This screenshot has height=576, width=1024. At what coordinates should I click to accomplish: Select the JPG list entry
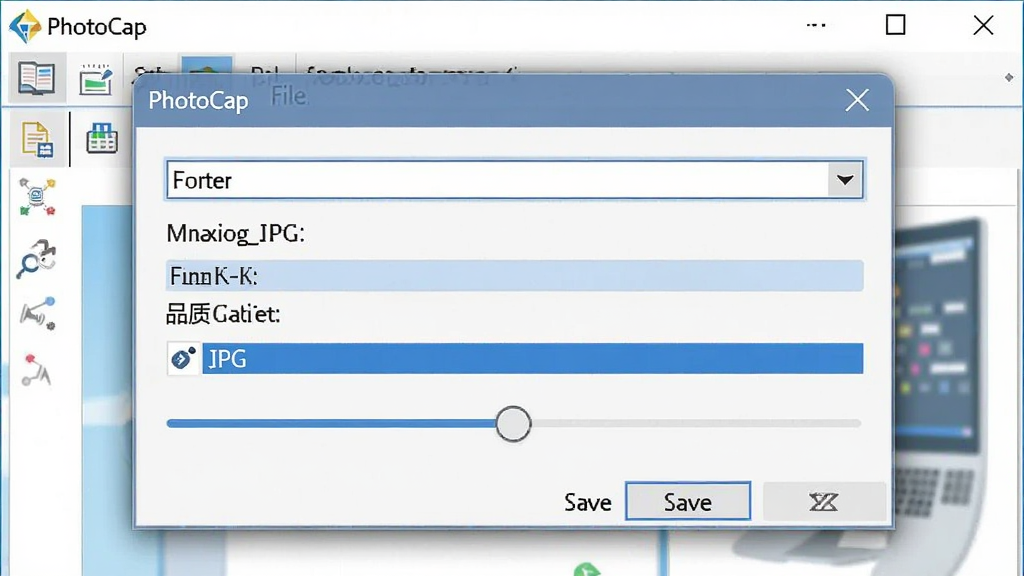point(532,359)
